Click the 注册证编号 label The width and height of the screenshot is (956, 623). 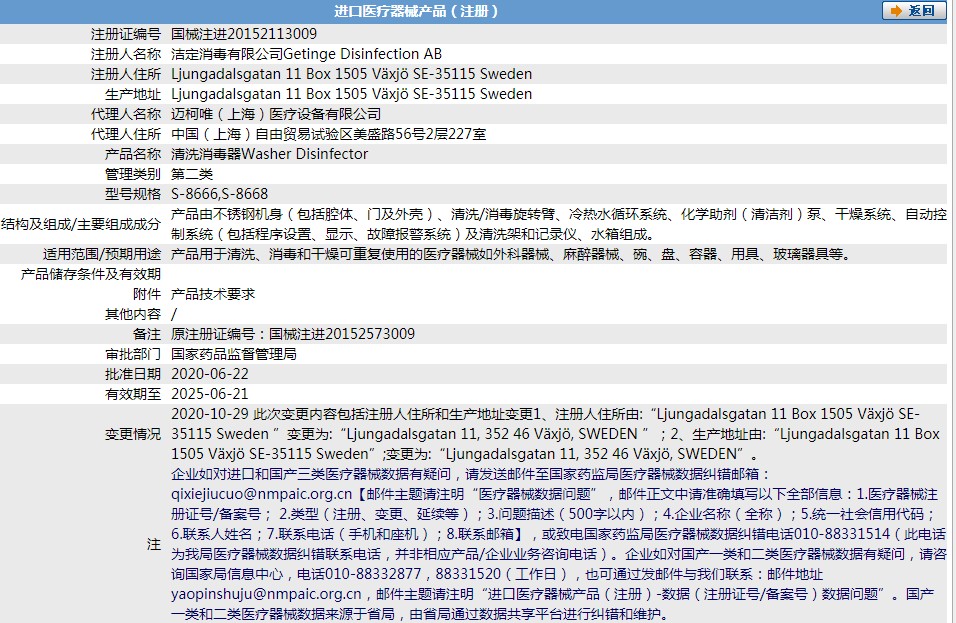[126, 34]
